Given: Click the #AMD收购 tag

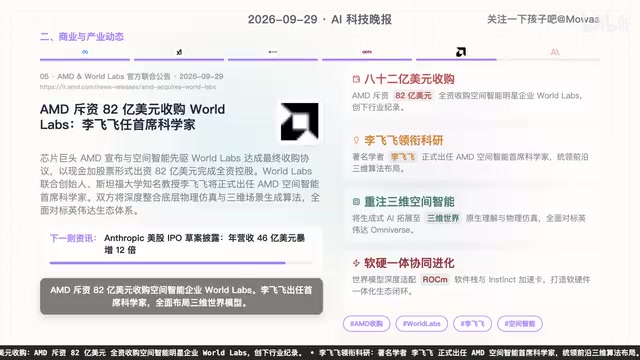Looking at the screenshot, I should click(x=367, y=324).
